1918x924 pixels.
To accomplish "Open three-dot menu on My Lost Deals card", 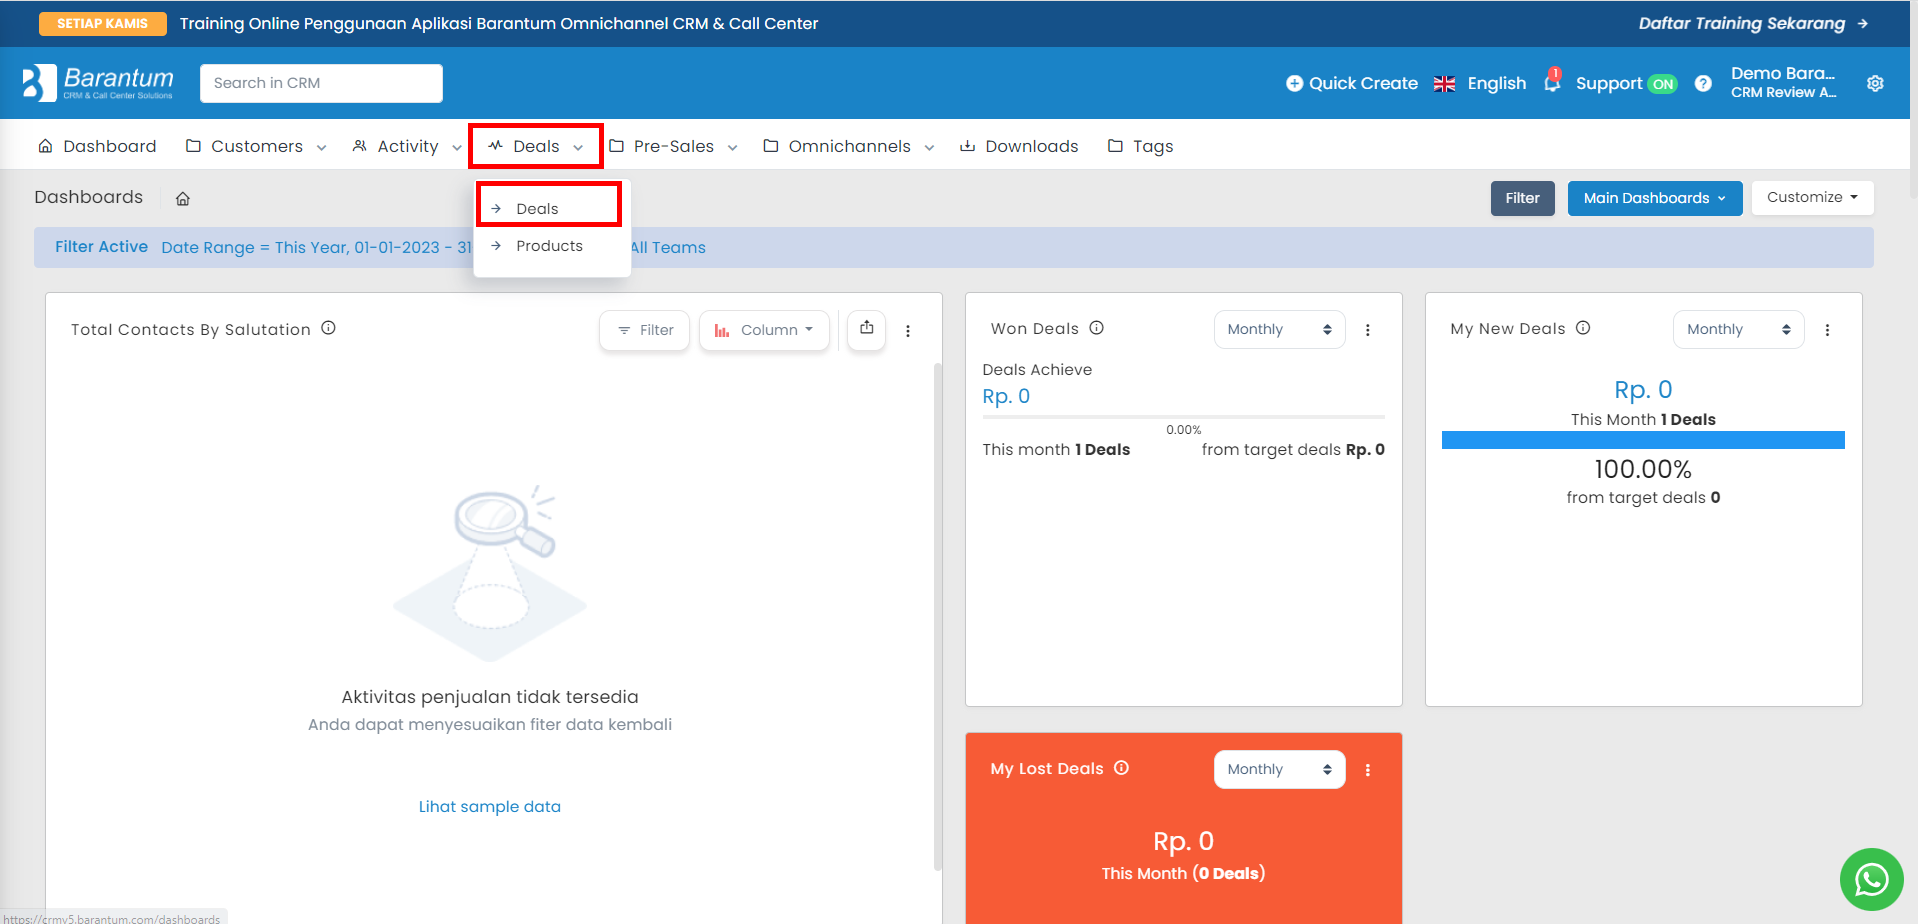I will click(x=1368, y=770).
